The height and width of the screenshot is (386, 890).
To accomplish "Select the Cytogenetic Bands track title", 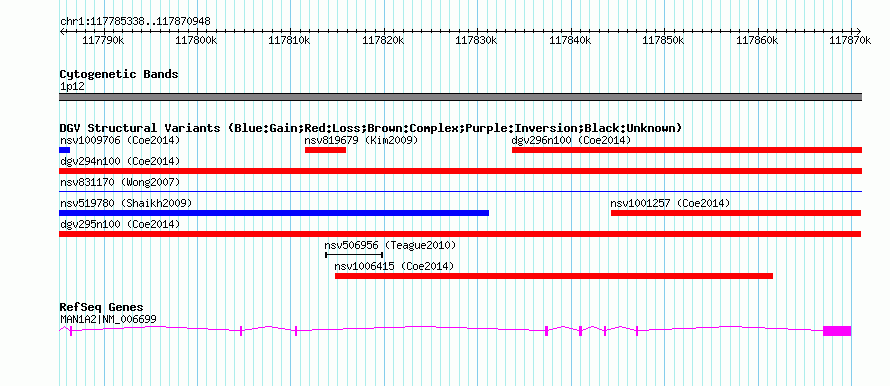I will [x=119, y=74].
